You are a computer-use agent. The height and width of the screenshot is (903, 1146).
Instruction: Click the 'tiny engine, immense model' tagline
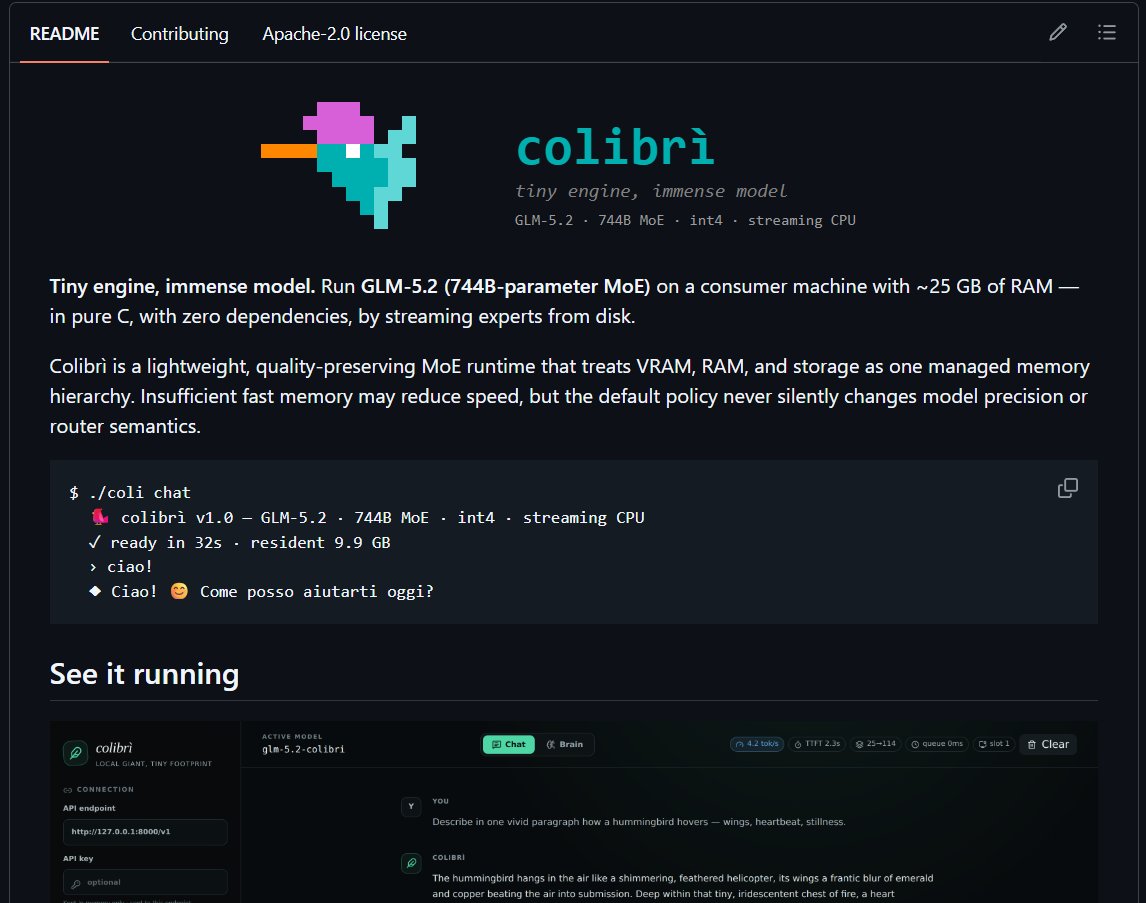point(650,191)
